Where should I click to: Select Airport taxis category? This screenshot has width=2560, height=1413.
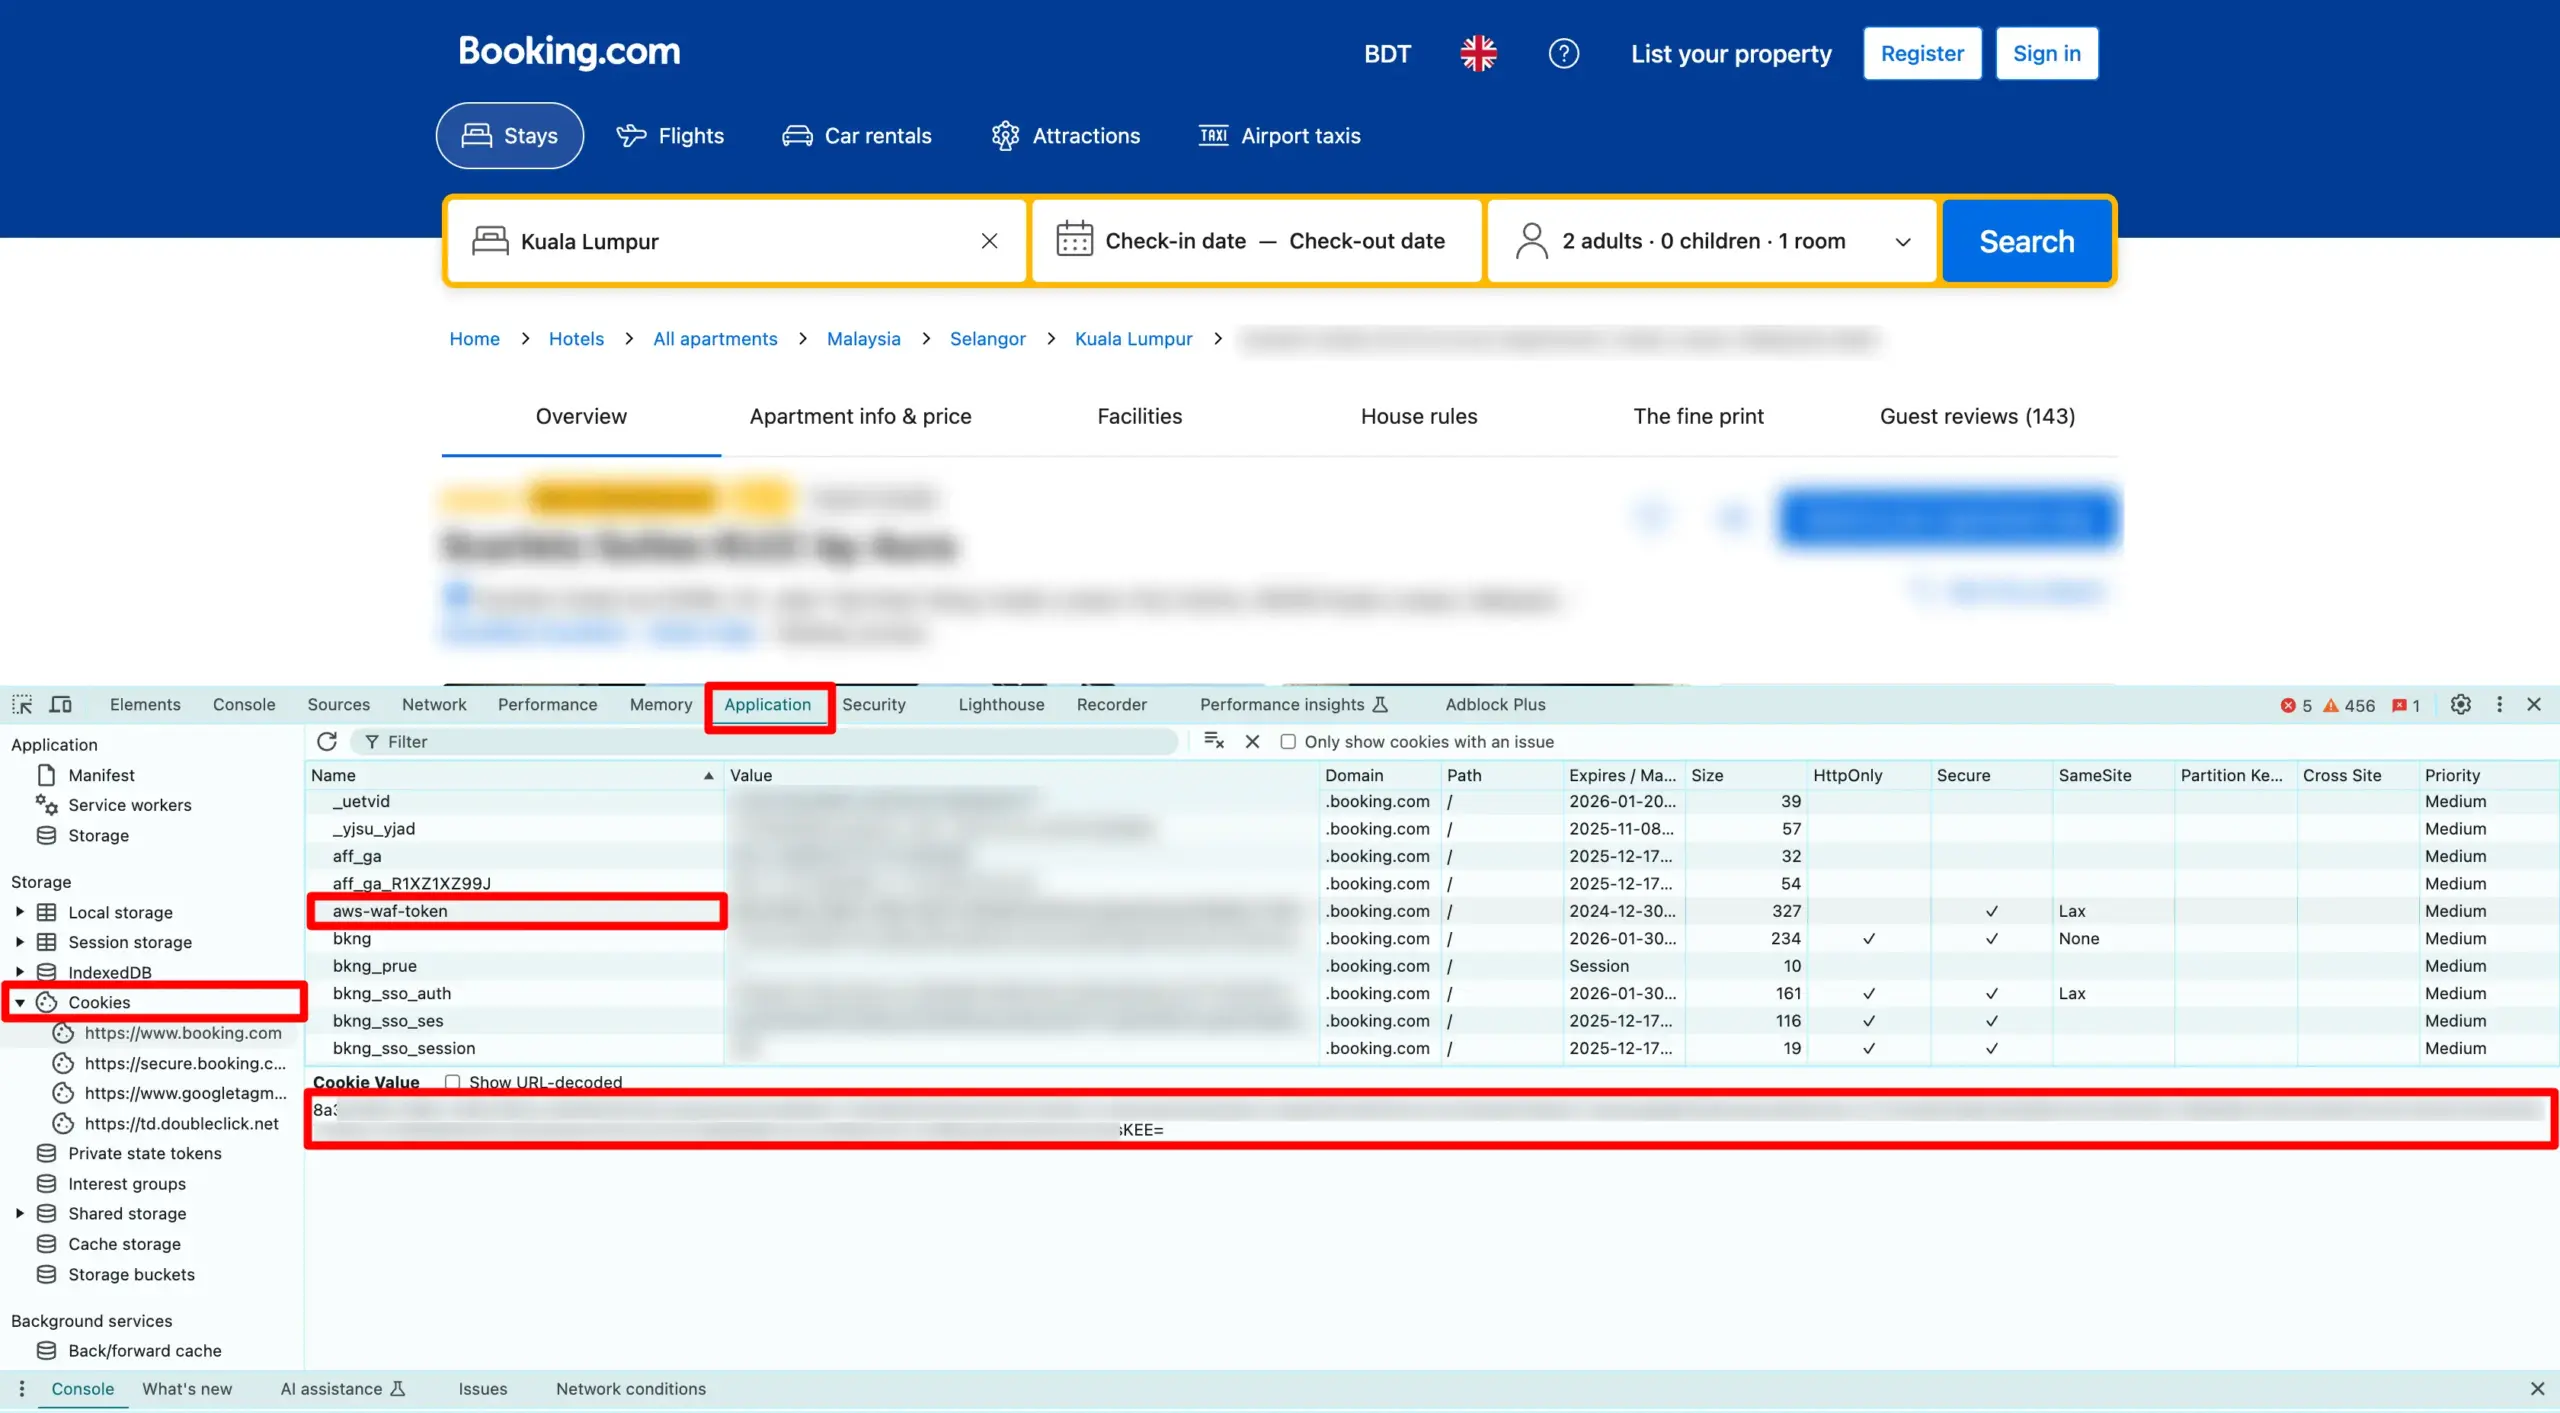tap(1279, 135)
